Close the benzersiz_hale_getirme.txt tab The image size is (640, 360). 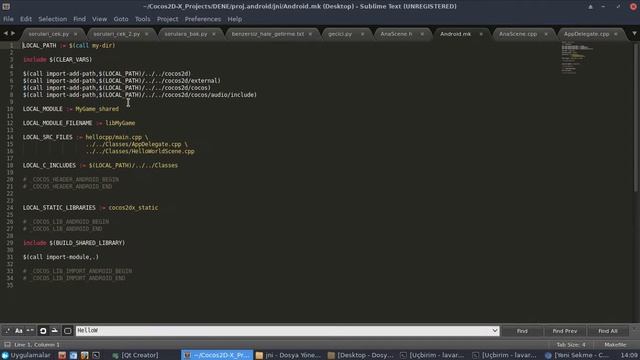[311, 34]
